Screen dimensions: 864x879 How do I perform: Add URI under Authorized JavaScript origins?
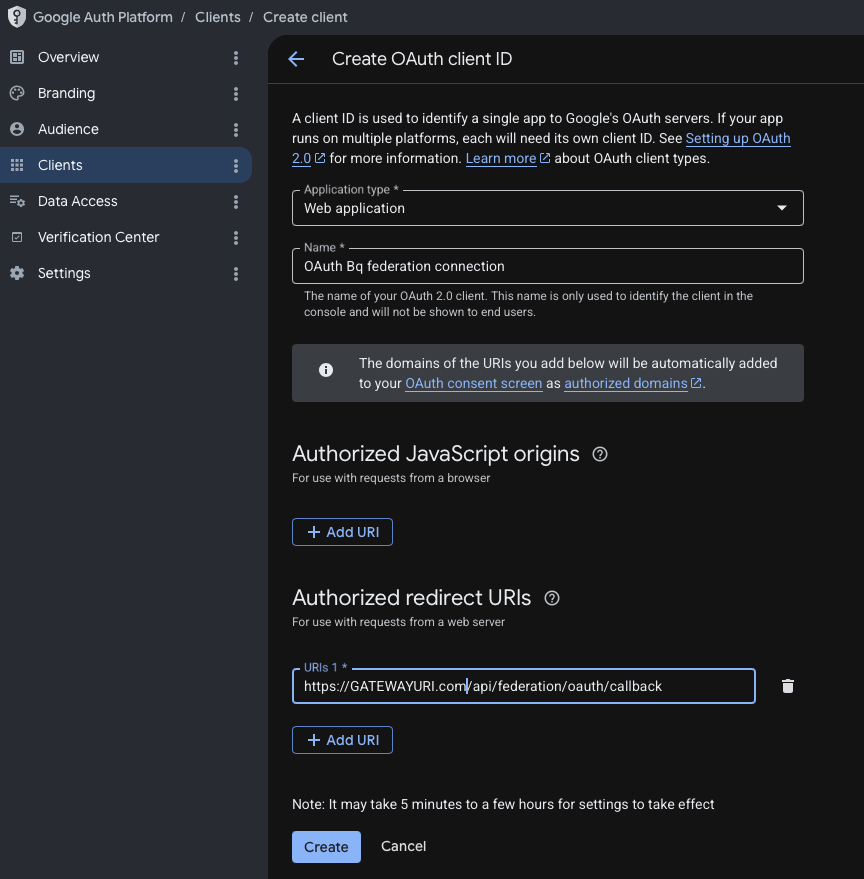(342, 532)
